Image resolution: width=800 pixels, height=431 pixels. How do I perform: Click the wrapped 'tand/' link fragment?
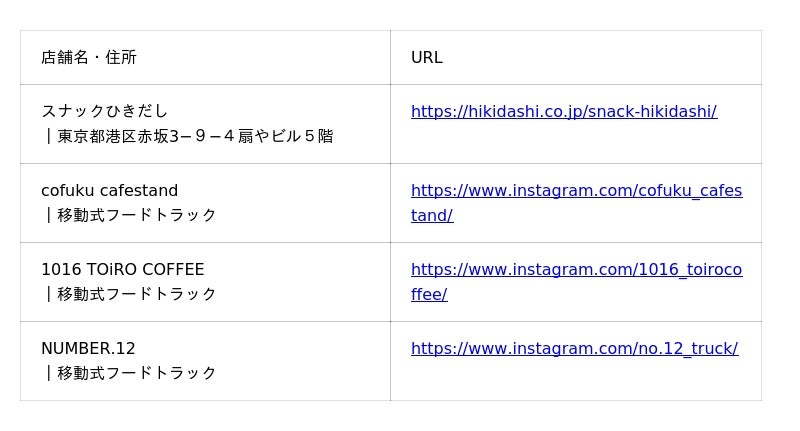[x=432, y=215]
